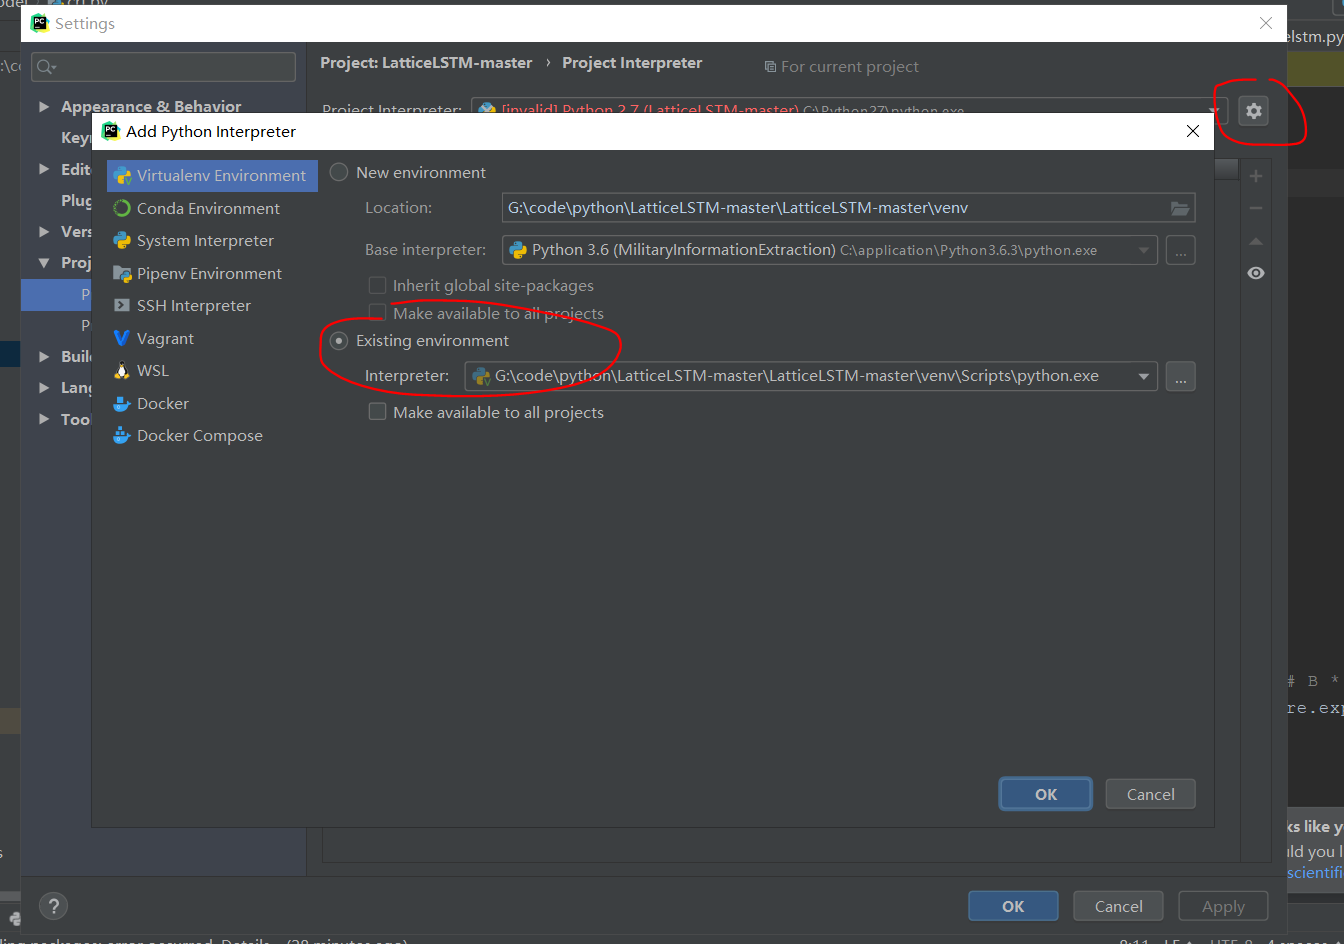The height and width of the screenshot is (944, 1344).
Task: Click the Docker Compose icon
Action: (x=122, y=436)
